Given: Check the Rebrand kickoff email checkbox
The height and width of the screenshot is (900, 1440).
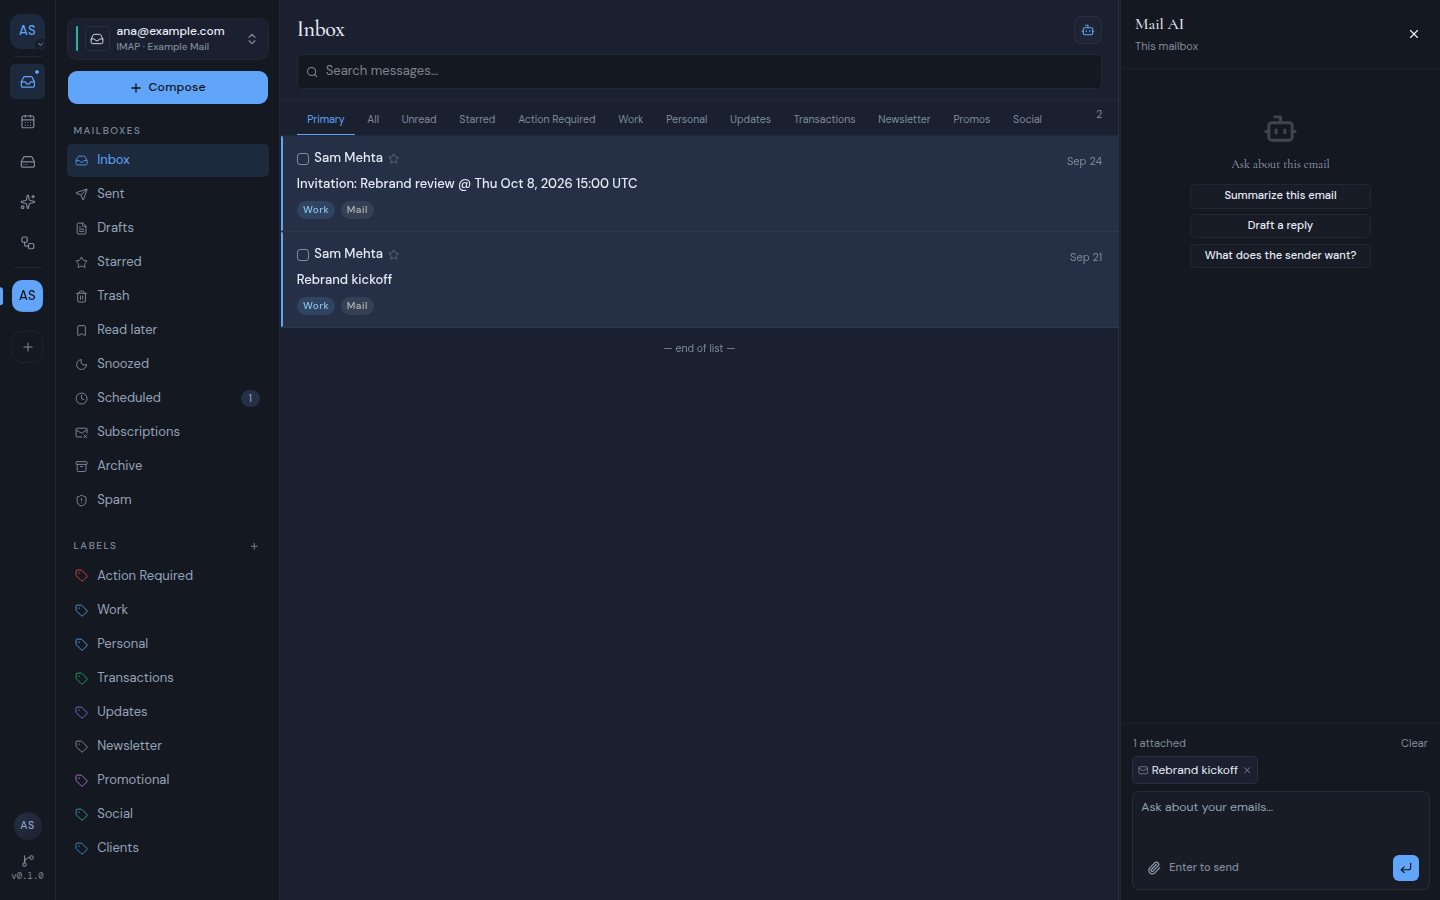Looking at the screenshot, I should [x=303, y=255].
